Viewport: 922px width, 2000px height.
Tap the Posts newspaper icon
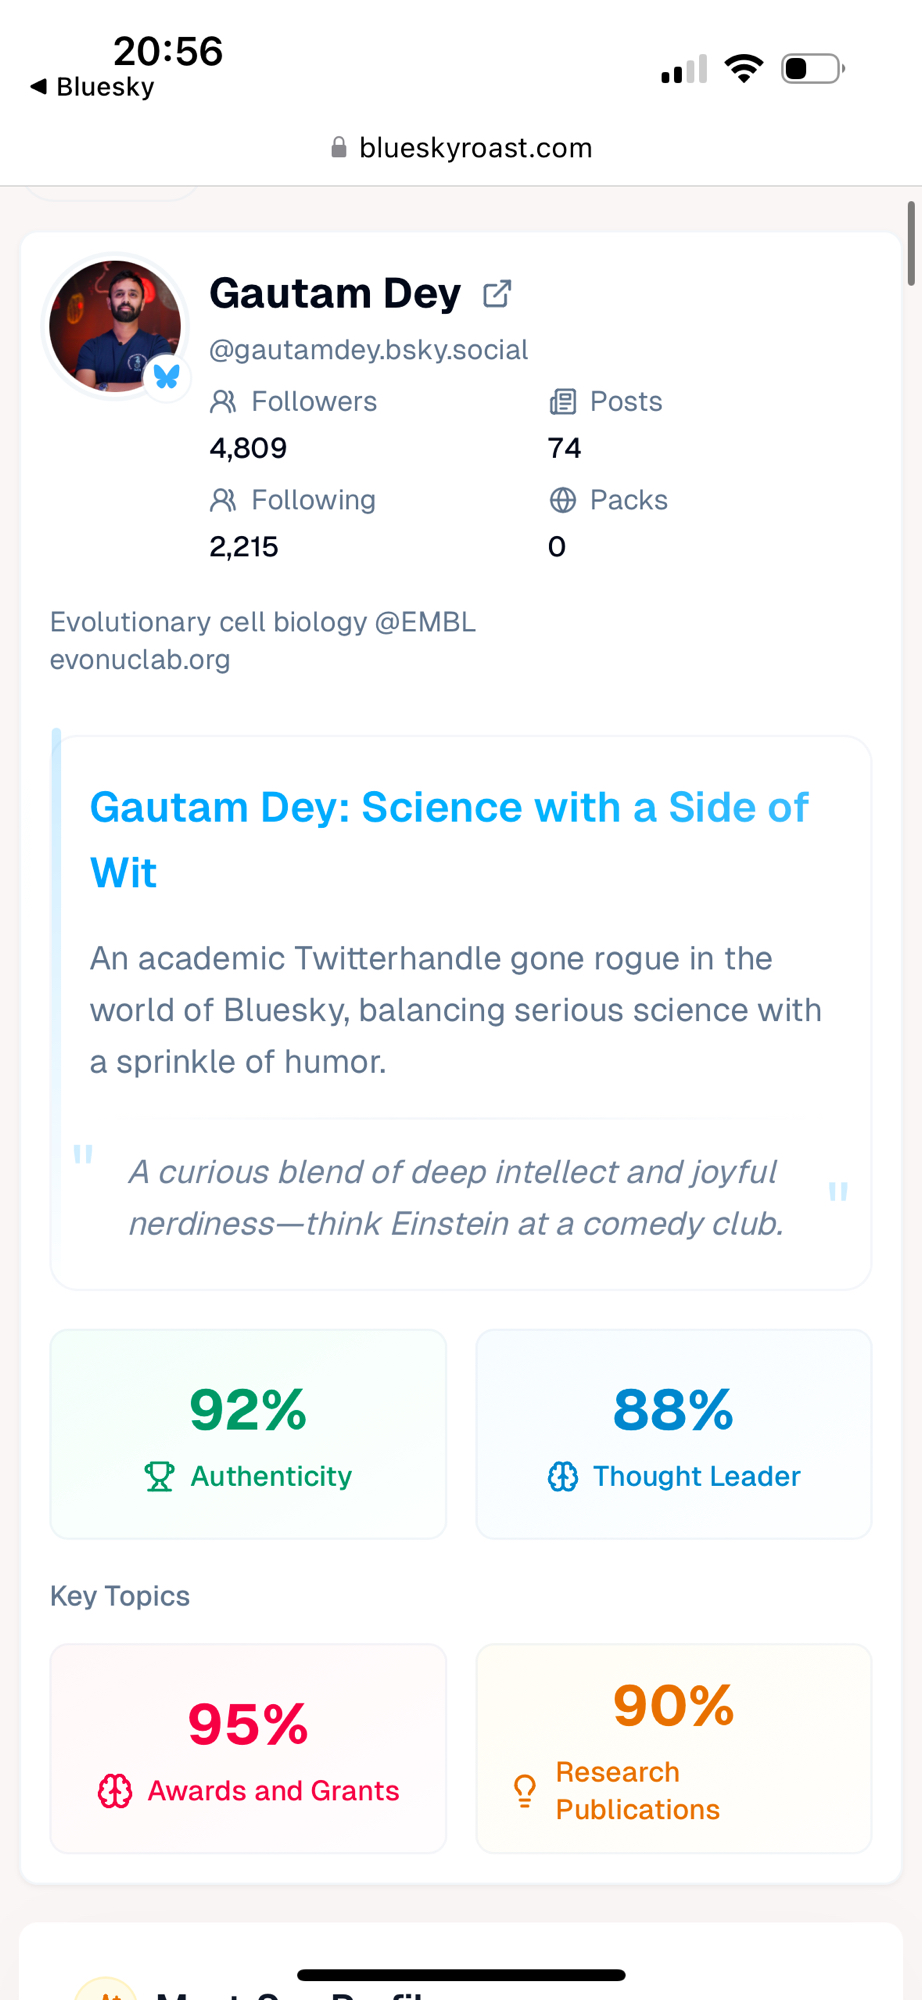563,402
